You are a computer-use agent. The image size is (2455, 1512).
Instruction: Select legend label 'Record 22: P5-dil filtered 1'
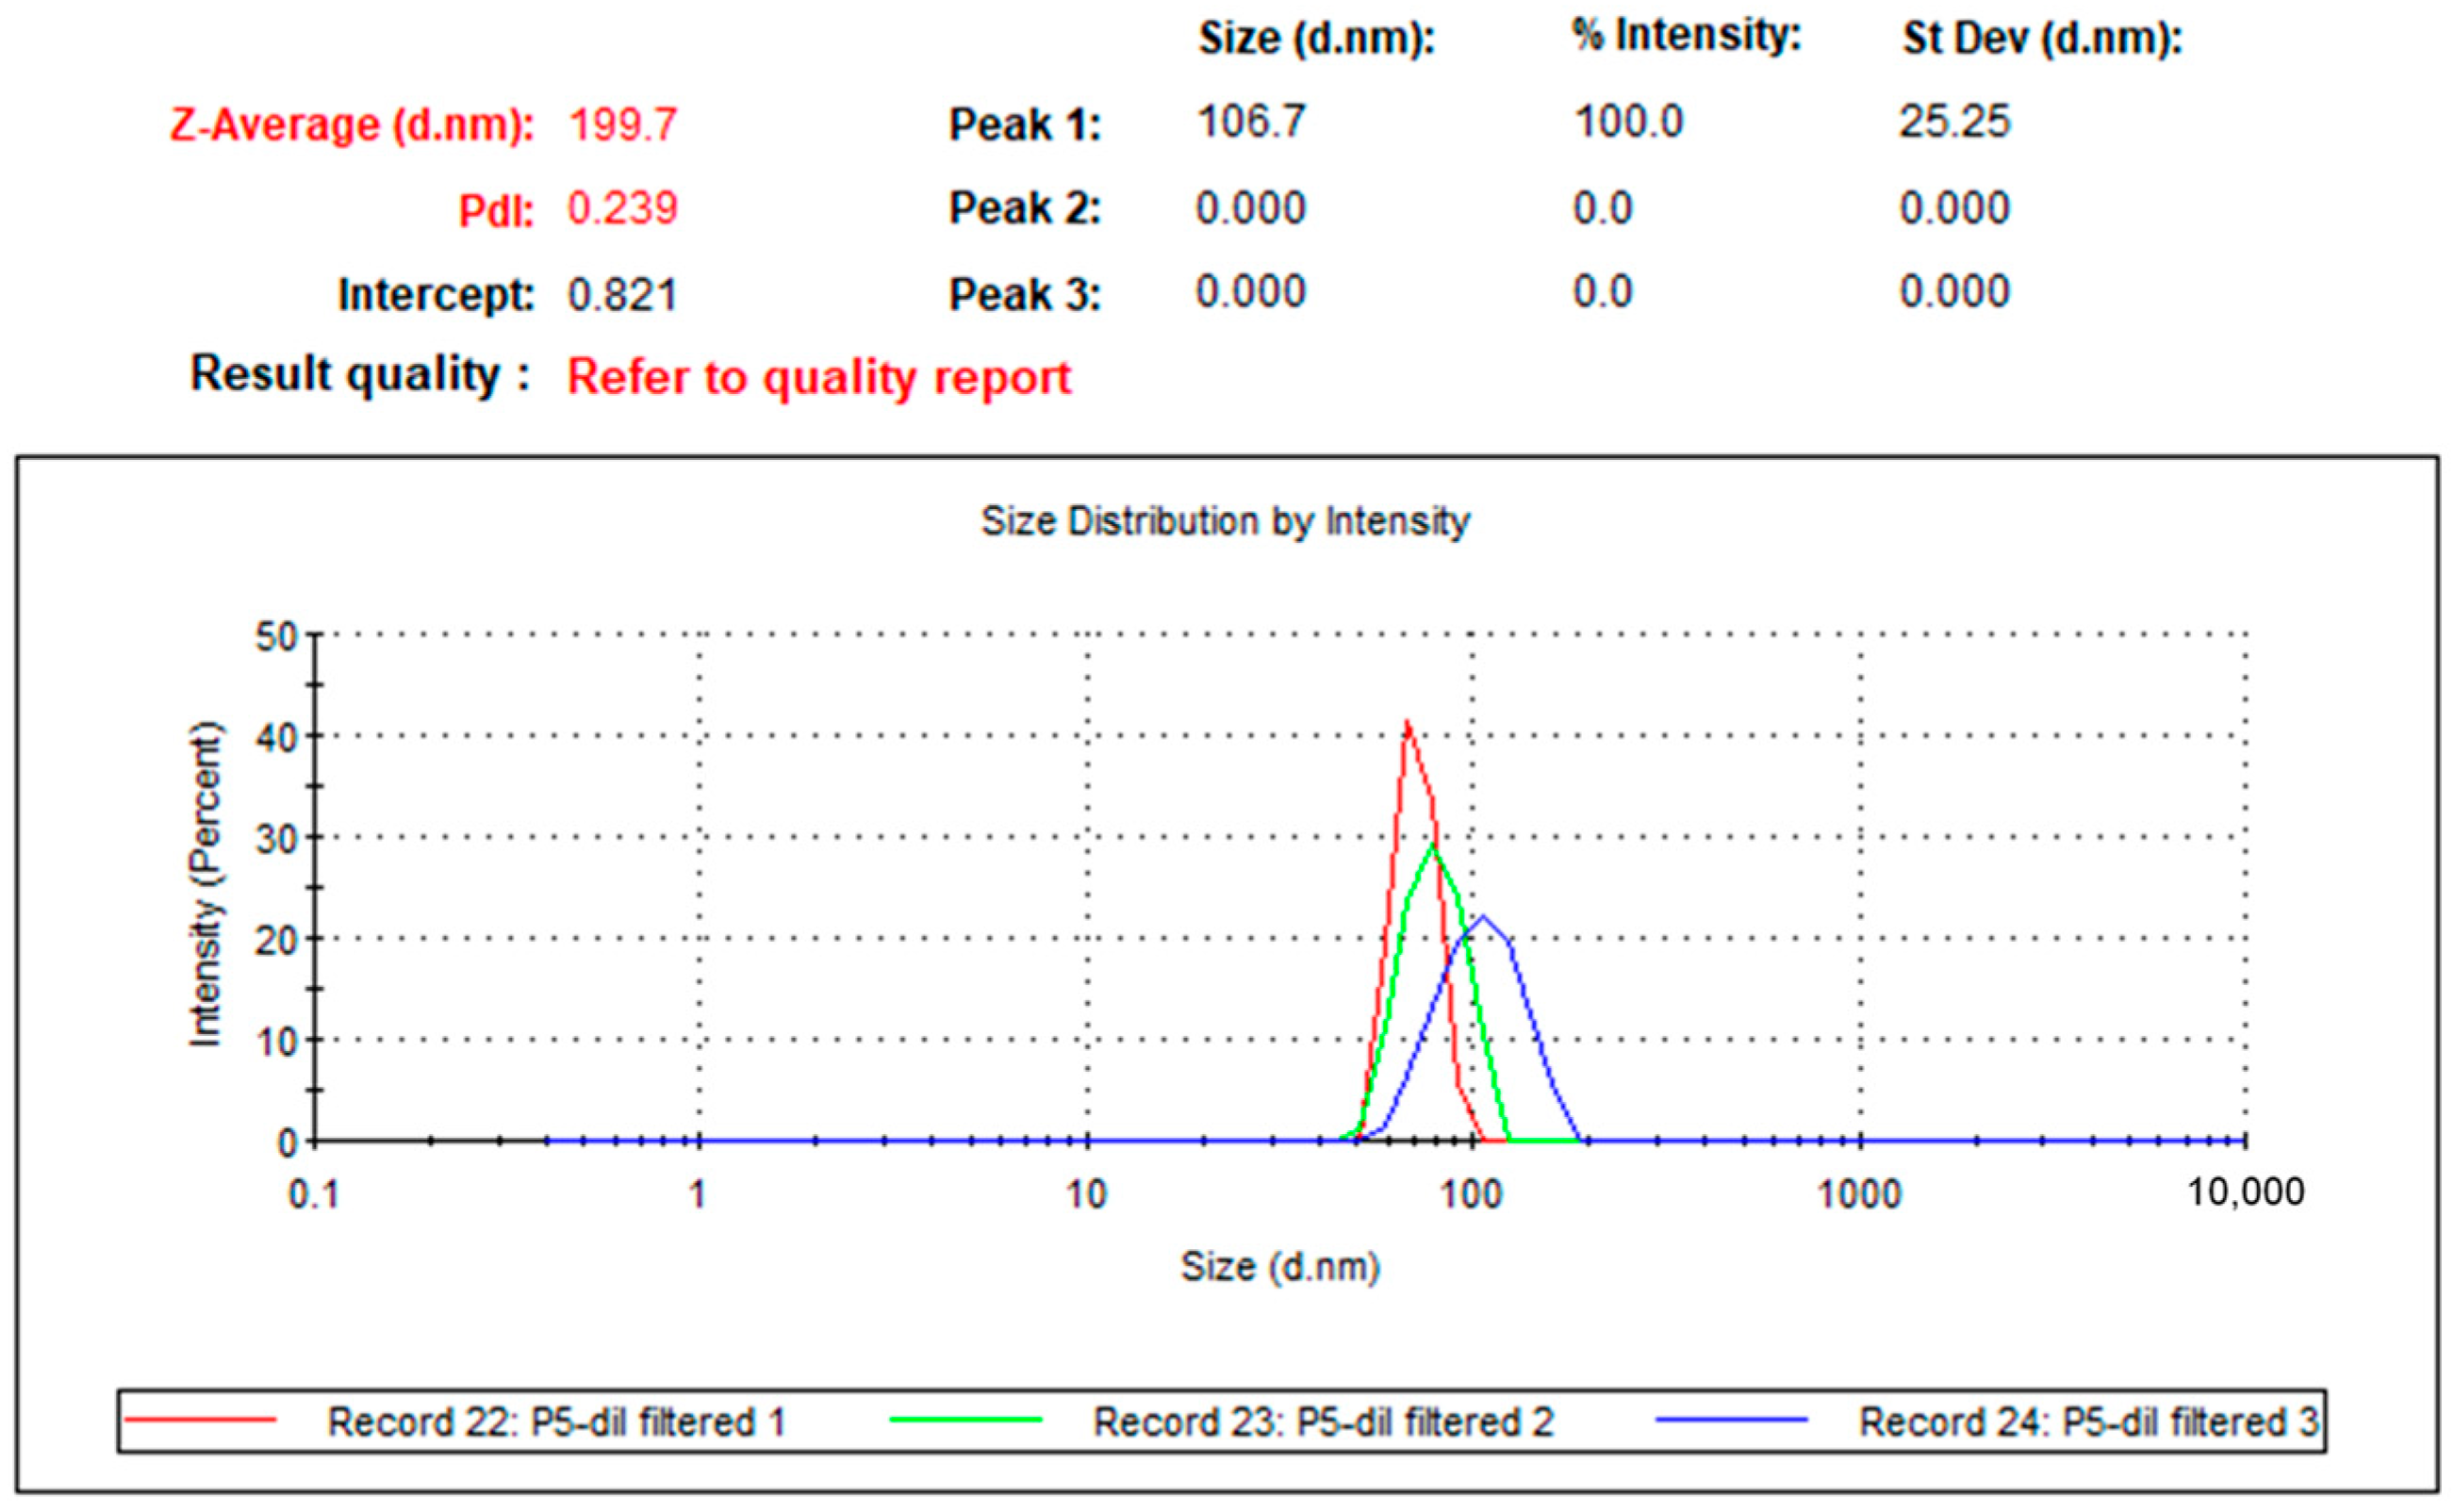(x=556, y=1422)
